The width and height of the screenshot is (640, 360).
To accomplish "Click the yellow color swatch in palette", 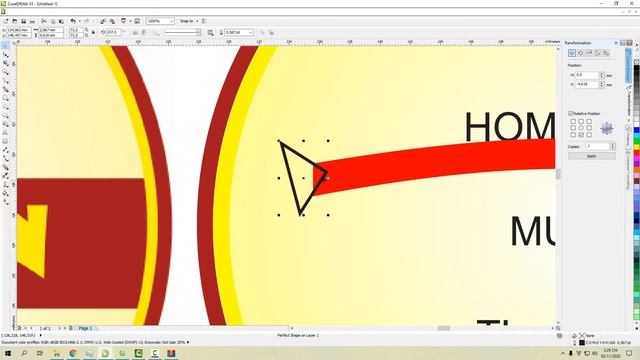I will pos(636,147).
